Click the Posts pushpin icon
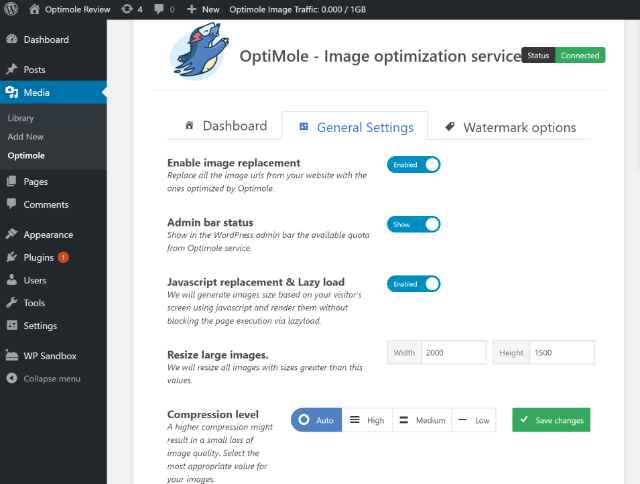This screenshot has height=484, width=640. [x=12, y=69]
